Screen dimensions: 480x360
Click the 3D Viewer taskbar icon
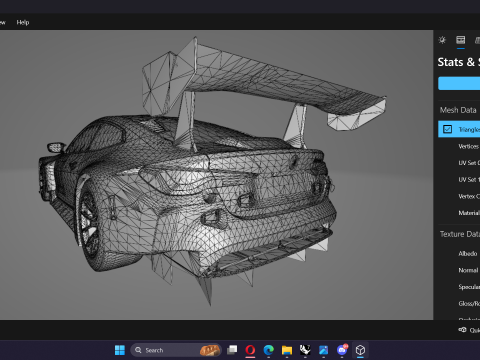point(360,350)
